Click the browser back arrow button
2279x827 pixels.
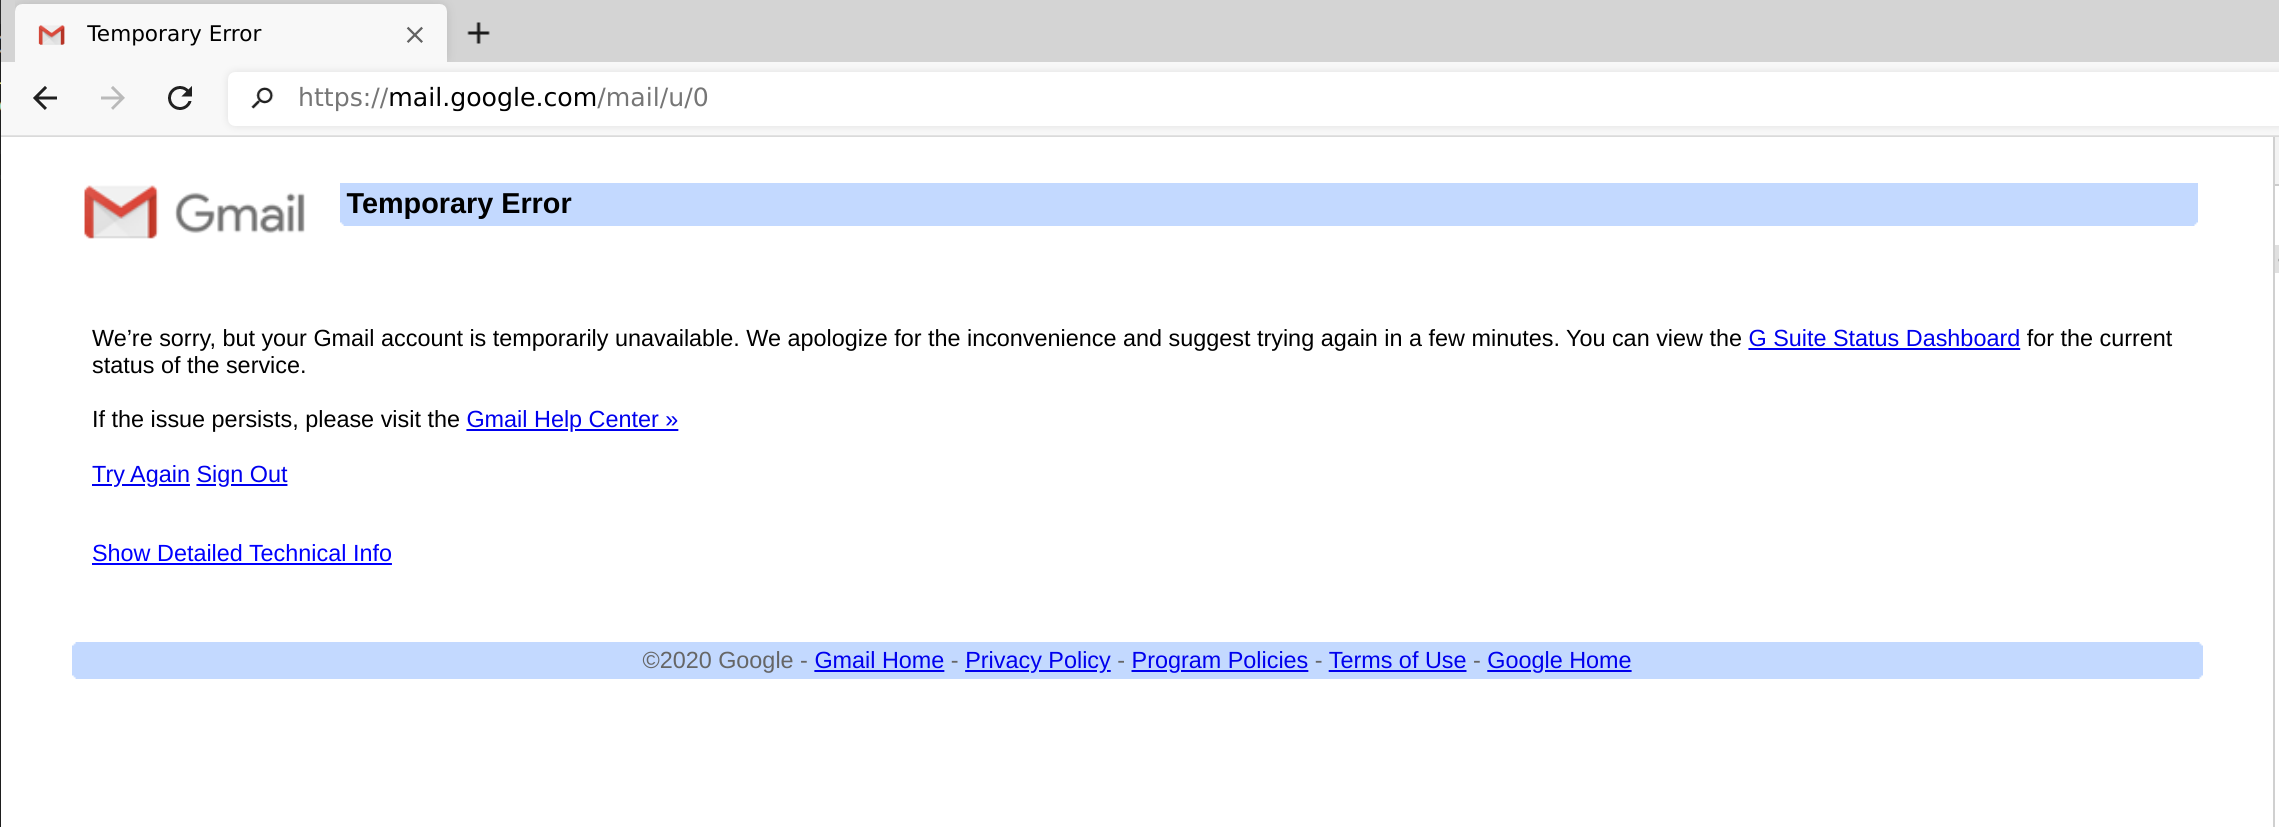coord(45,98)
